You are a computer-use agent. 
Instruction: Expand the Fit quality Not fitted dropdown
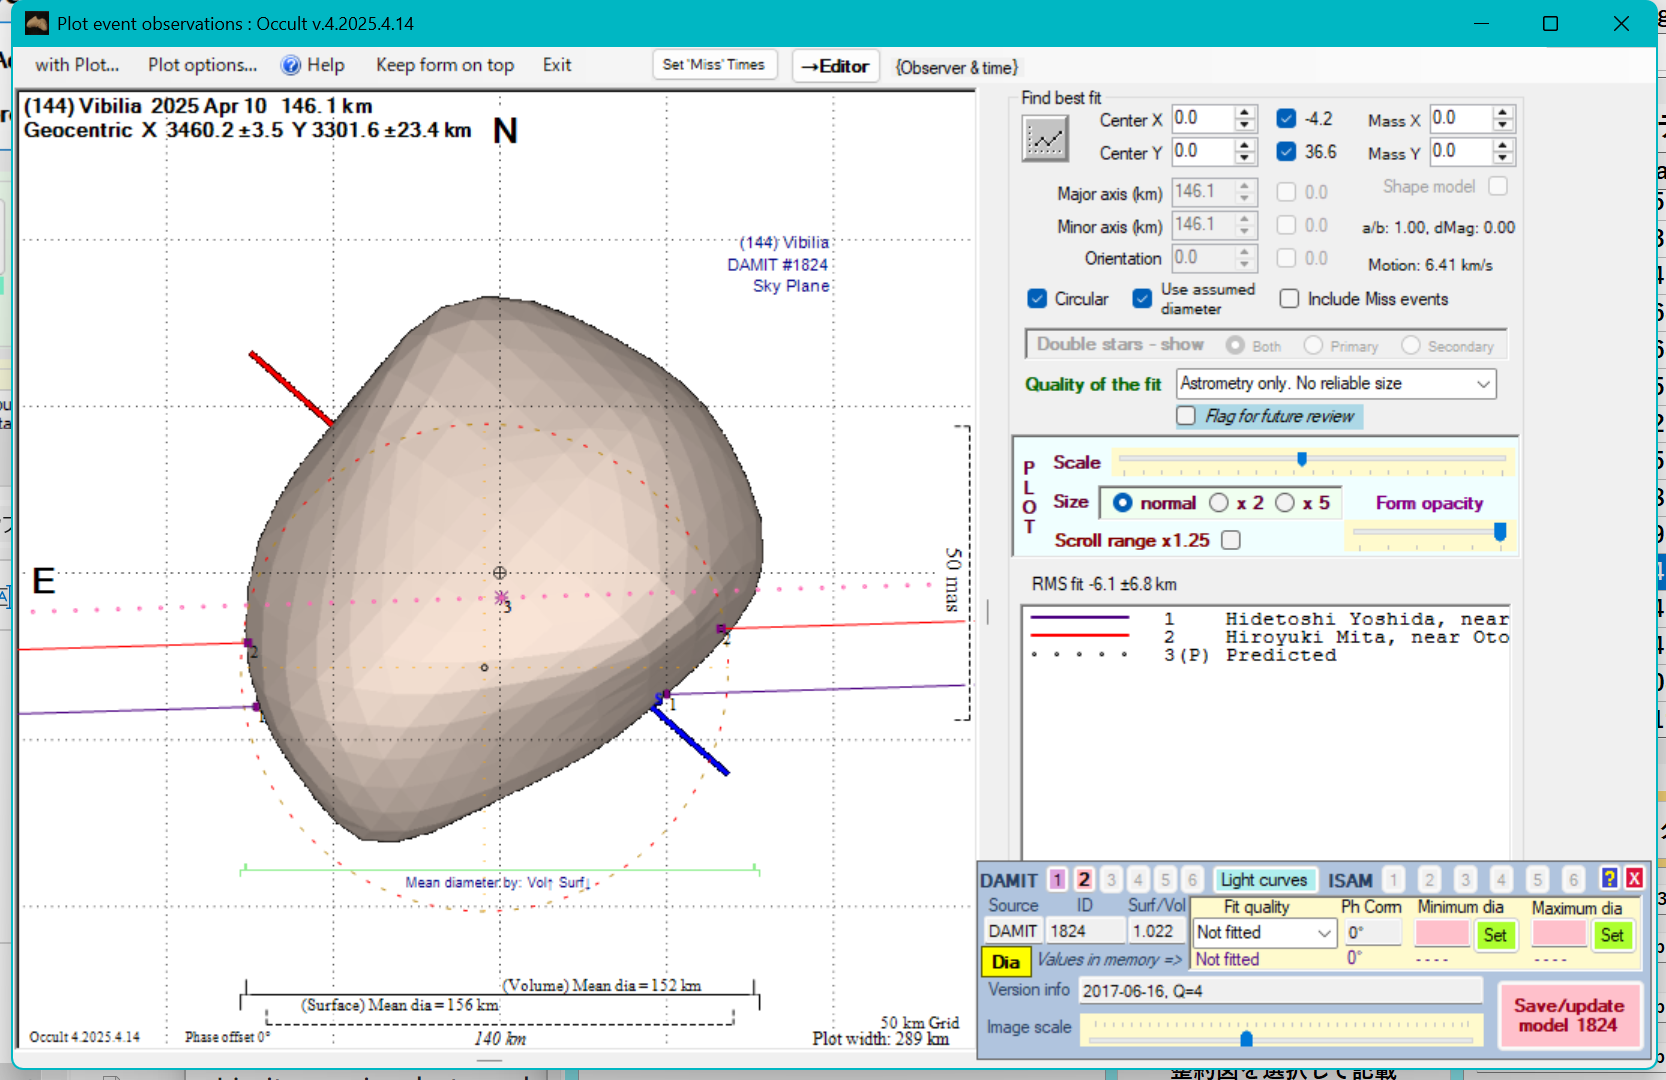pyautogui.click(x=1324, y=933)
